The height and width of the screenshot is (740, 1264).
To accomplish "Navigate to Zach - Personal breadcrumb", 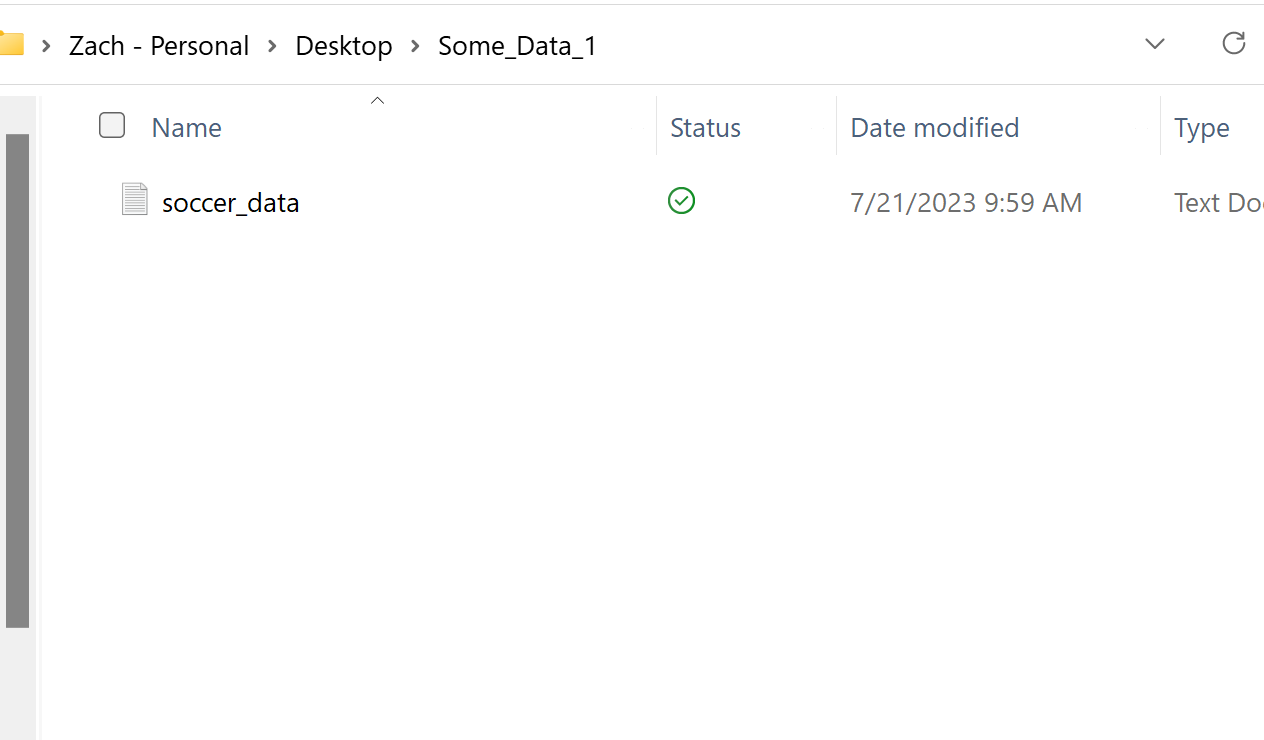I will [x=159, y=46].
